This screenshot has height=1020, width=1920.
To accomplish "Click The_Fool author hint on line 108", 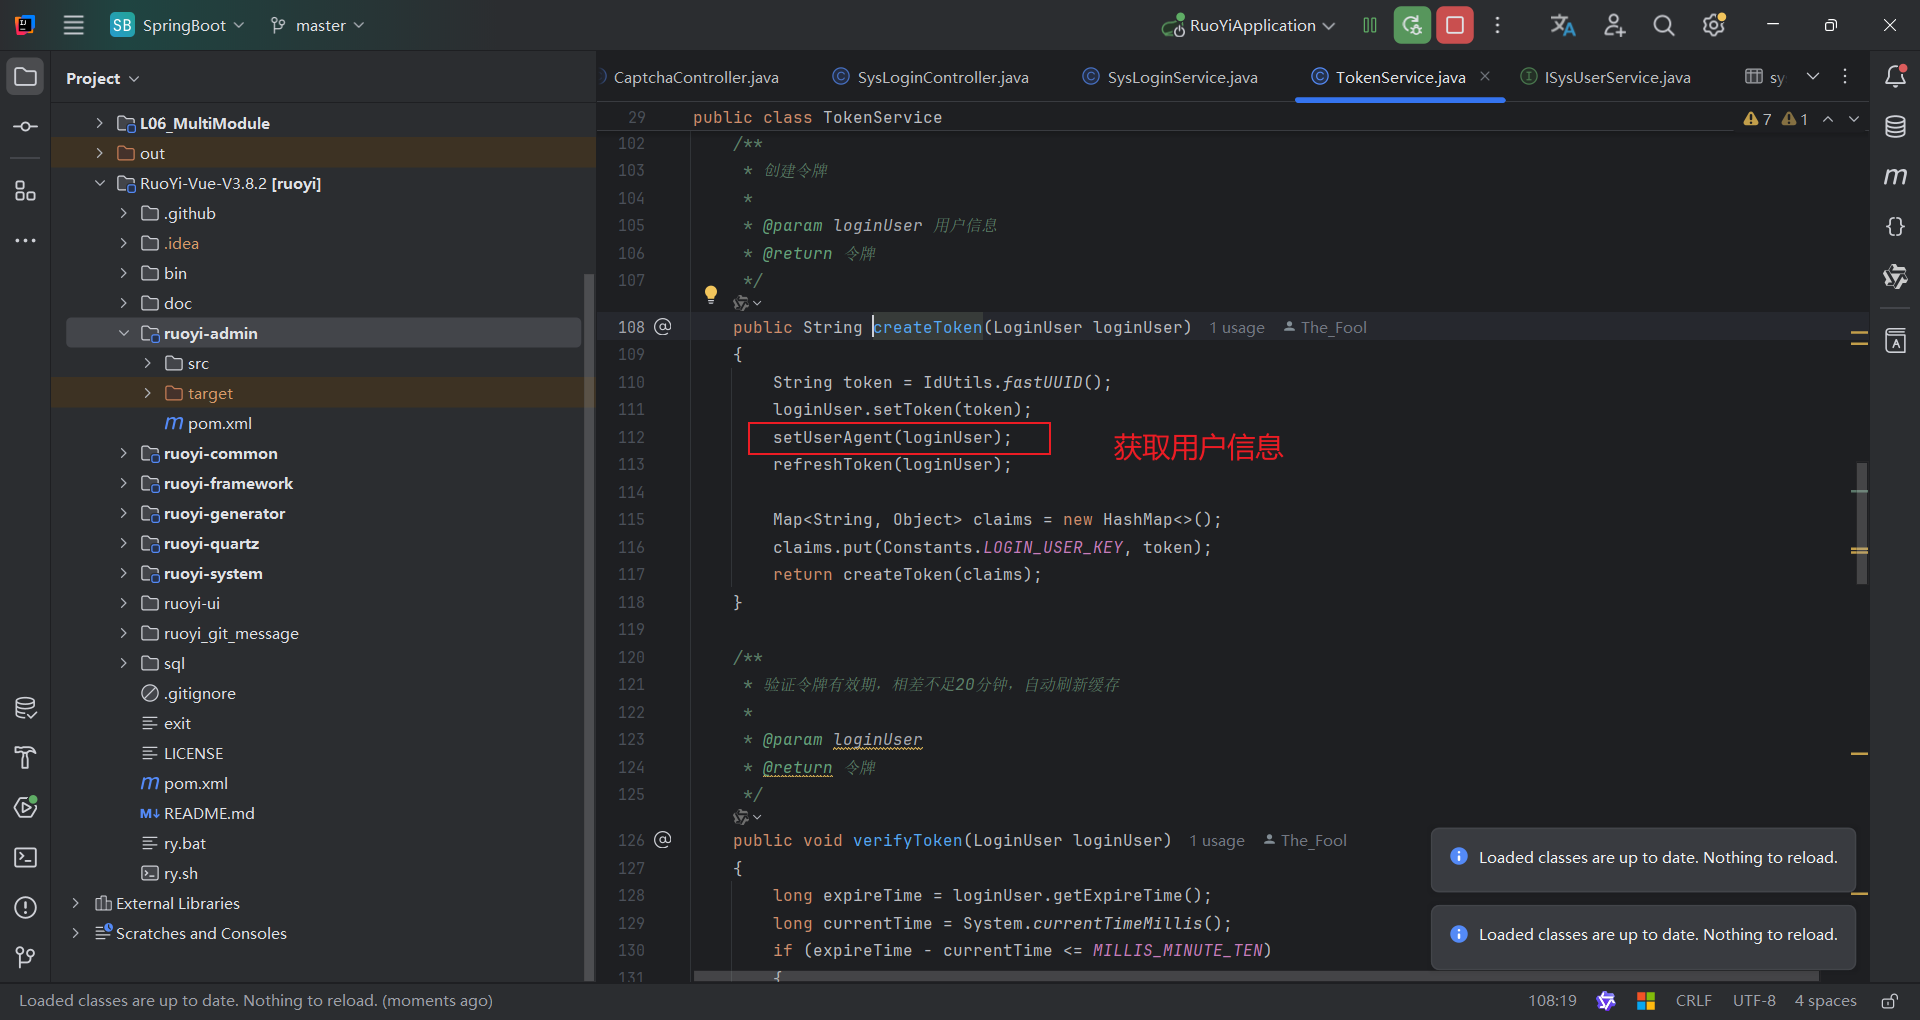I will pos(1325,328).
